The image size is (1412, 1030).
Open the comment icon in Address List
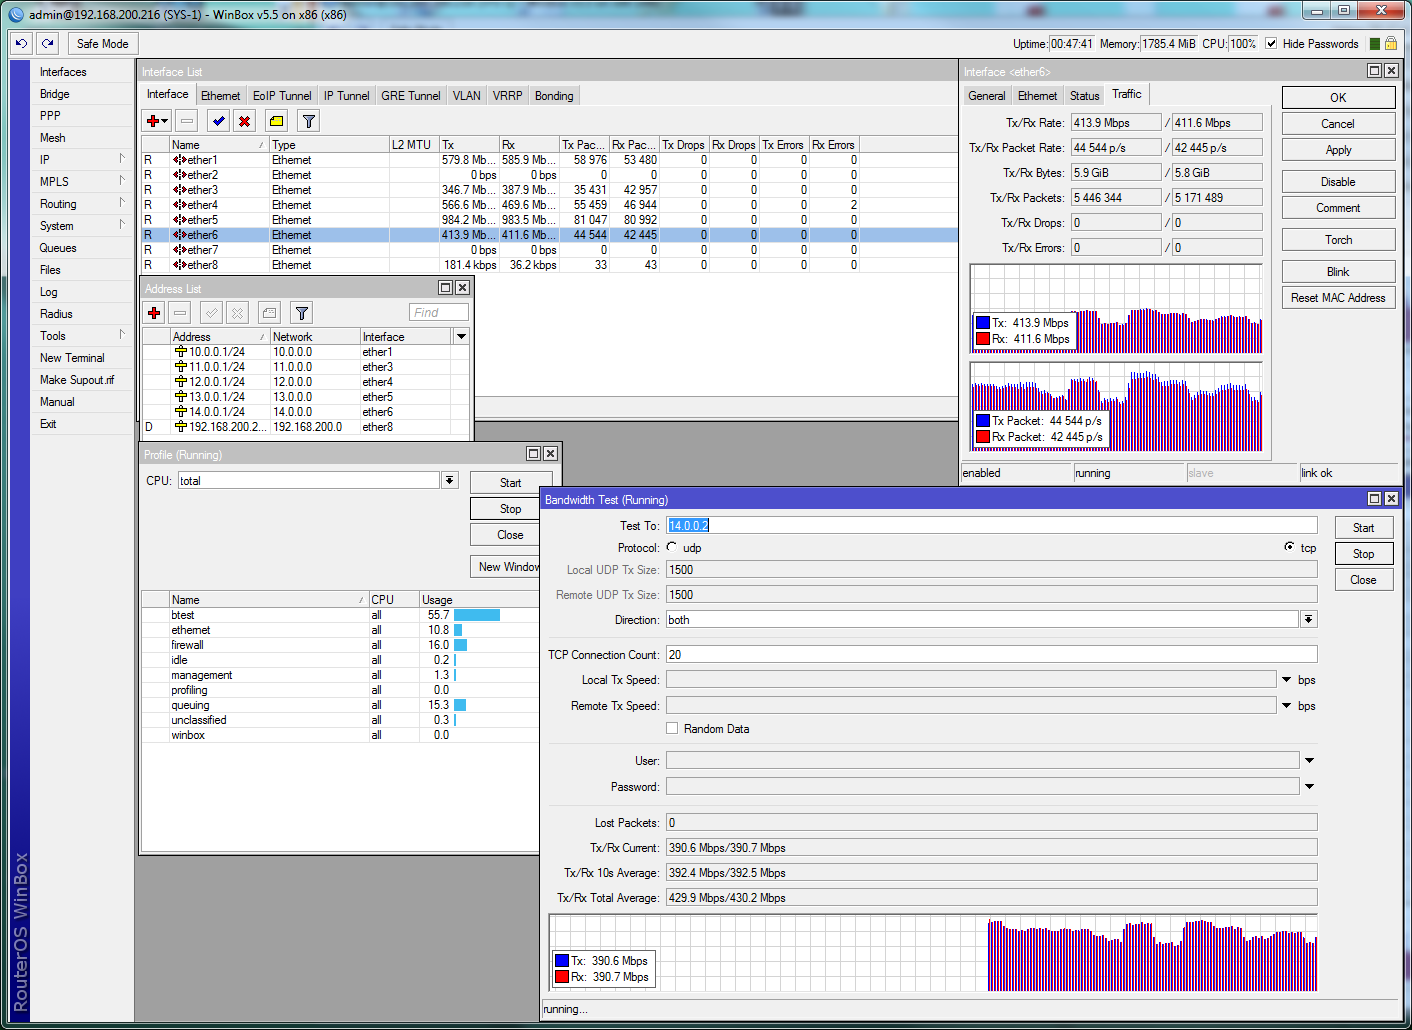(268, 312)
